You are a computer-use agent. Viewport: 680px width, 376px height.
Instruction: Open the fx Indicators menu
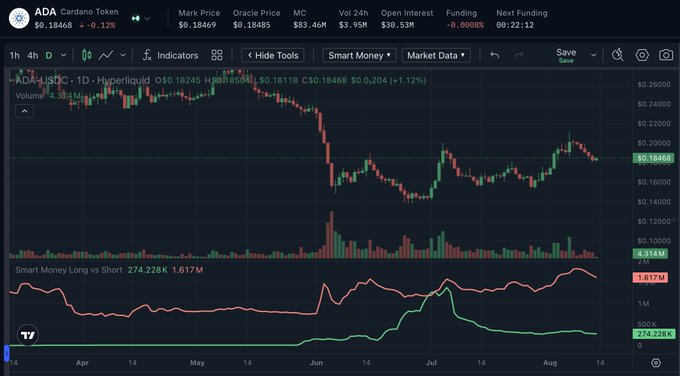point(170,56)
